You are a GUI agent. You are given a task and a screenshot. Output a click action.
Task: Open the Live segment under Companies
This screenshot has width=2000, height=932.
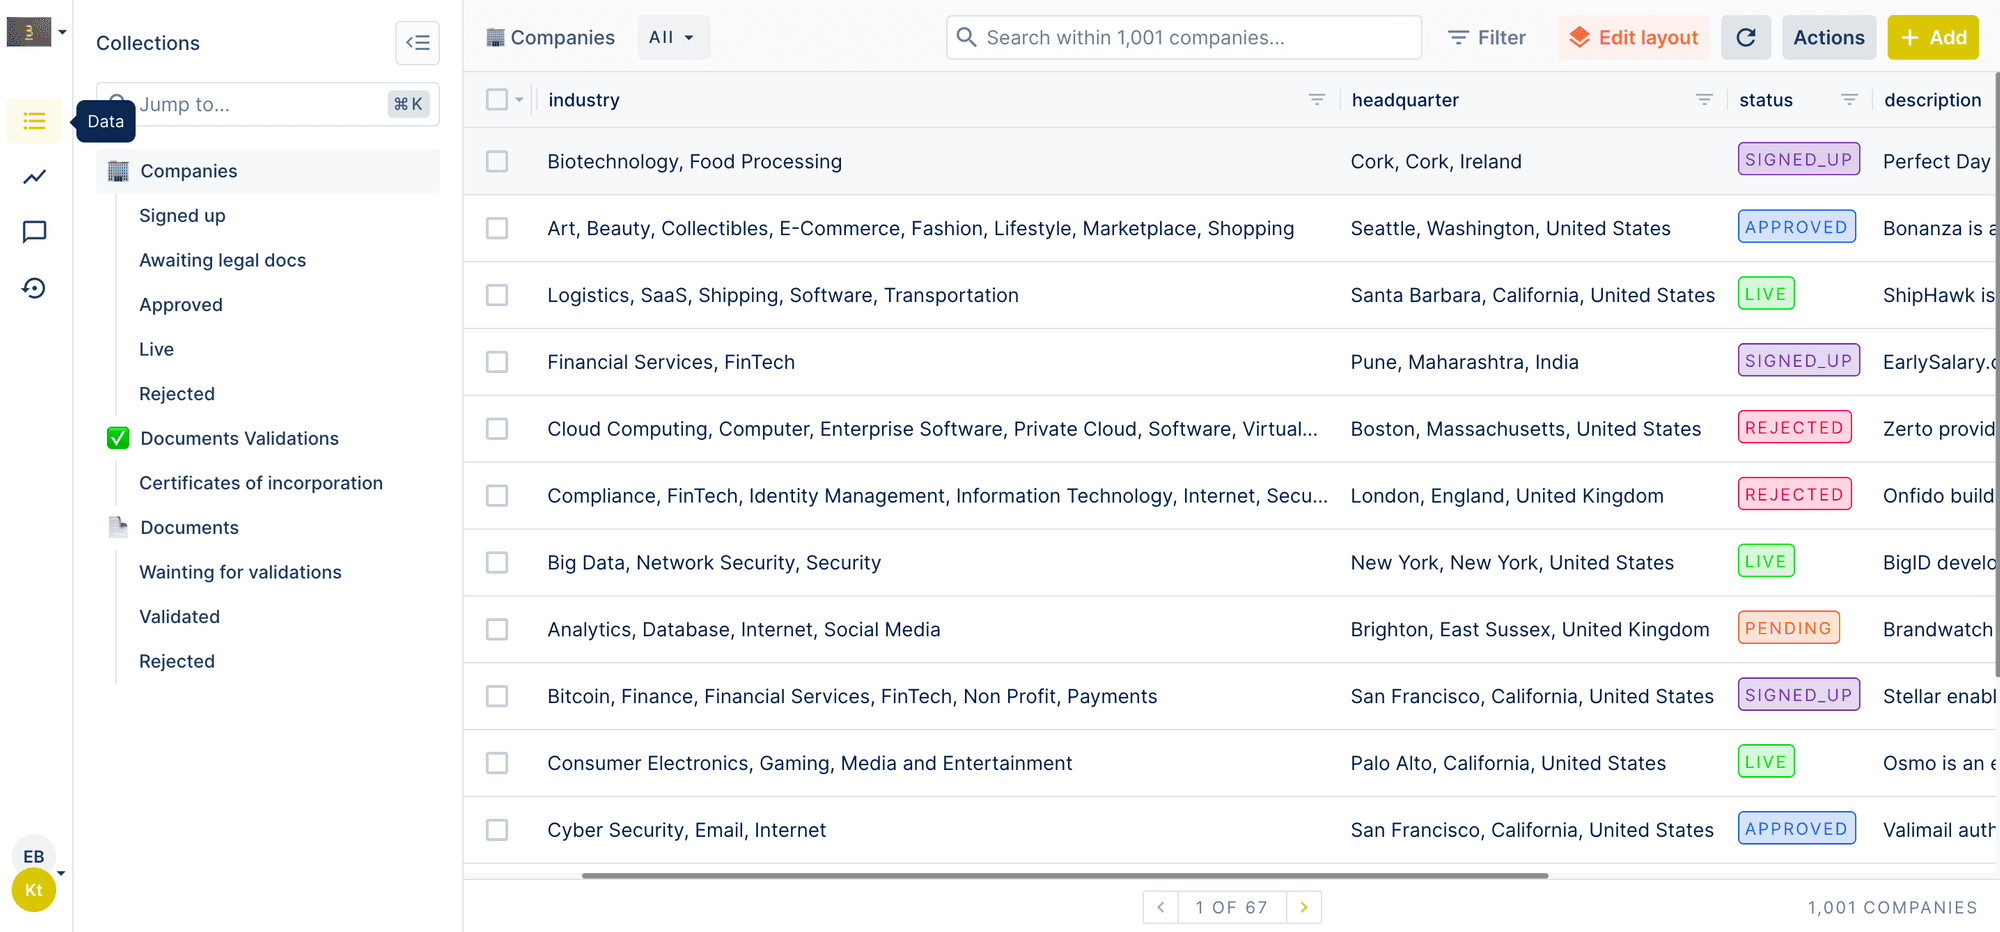(x=156, y=349)
